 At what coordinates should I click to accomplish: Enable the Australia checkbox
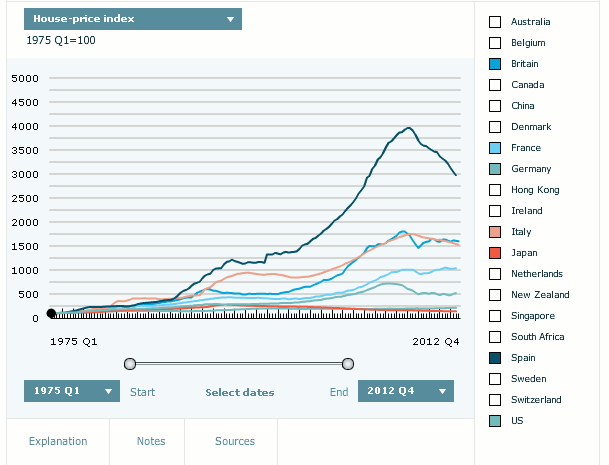coord(494,22)
